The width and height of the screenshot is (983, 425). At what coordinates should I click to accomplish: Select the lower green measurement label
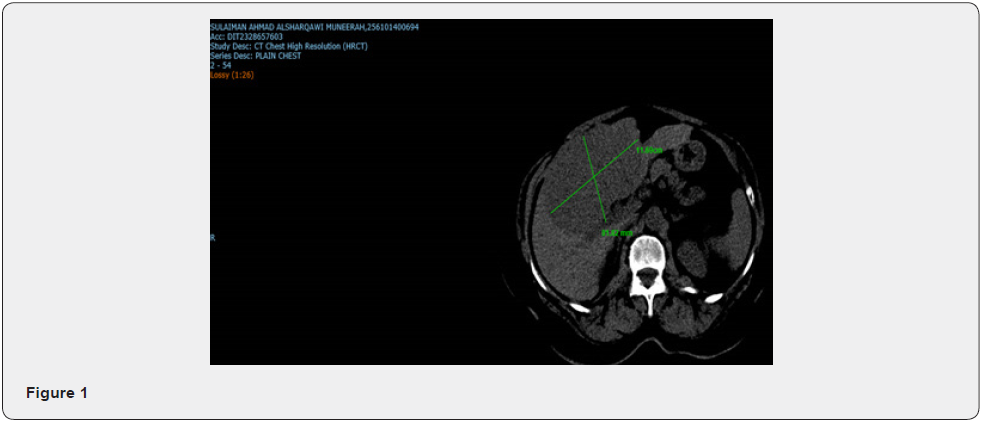pyautogui.click(x=617, y=233)
